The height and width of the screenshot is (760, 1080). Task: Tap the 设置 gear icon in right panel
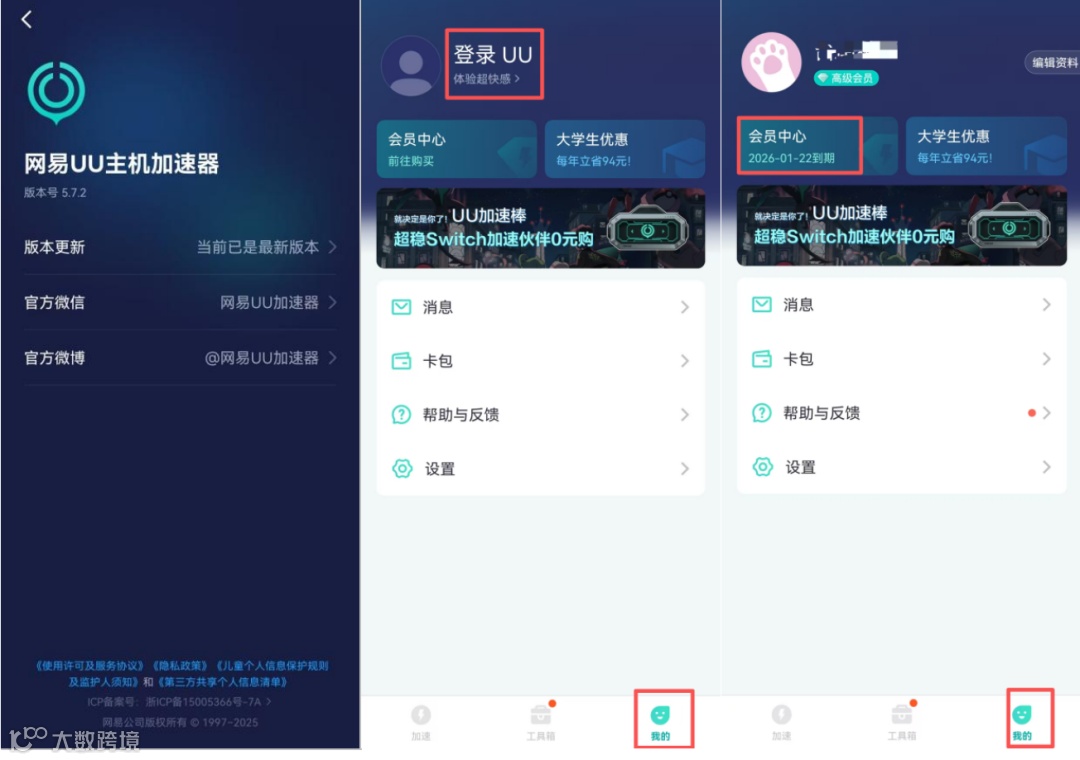click(x=762, y=466)
